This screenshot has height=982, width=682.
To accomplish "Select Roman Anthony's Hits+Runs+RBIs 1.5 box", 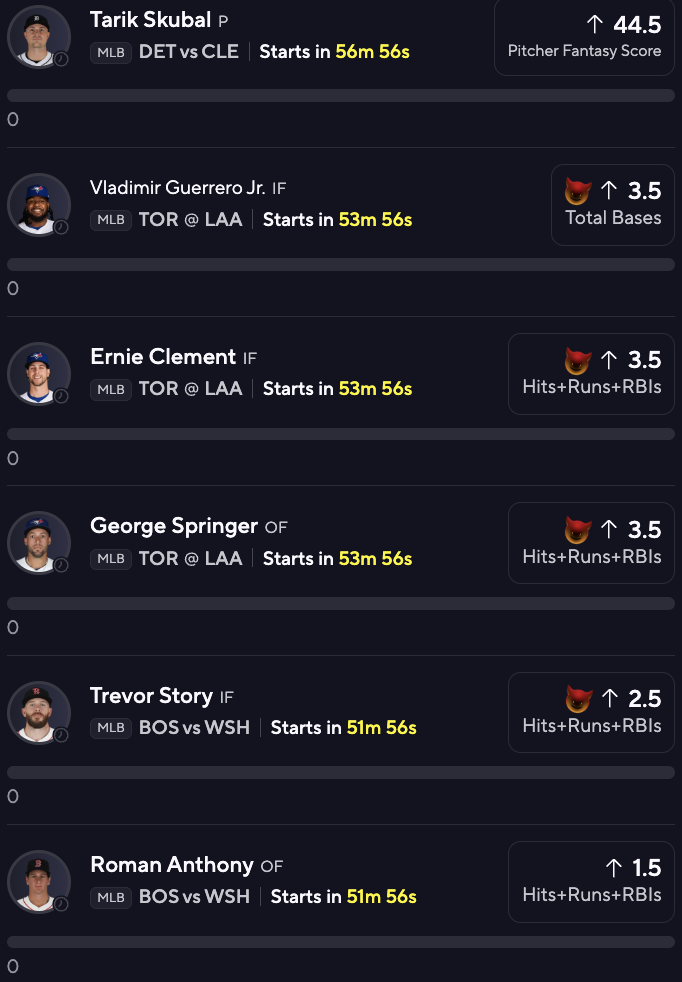I will pyautogui.click(x=591, y=882).
